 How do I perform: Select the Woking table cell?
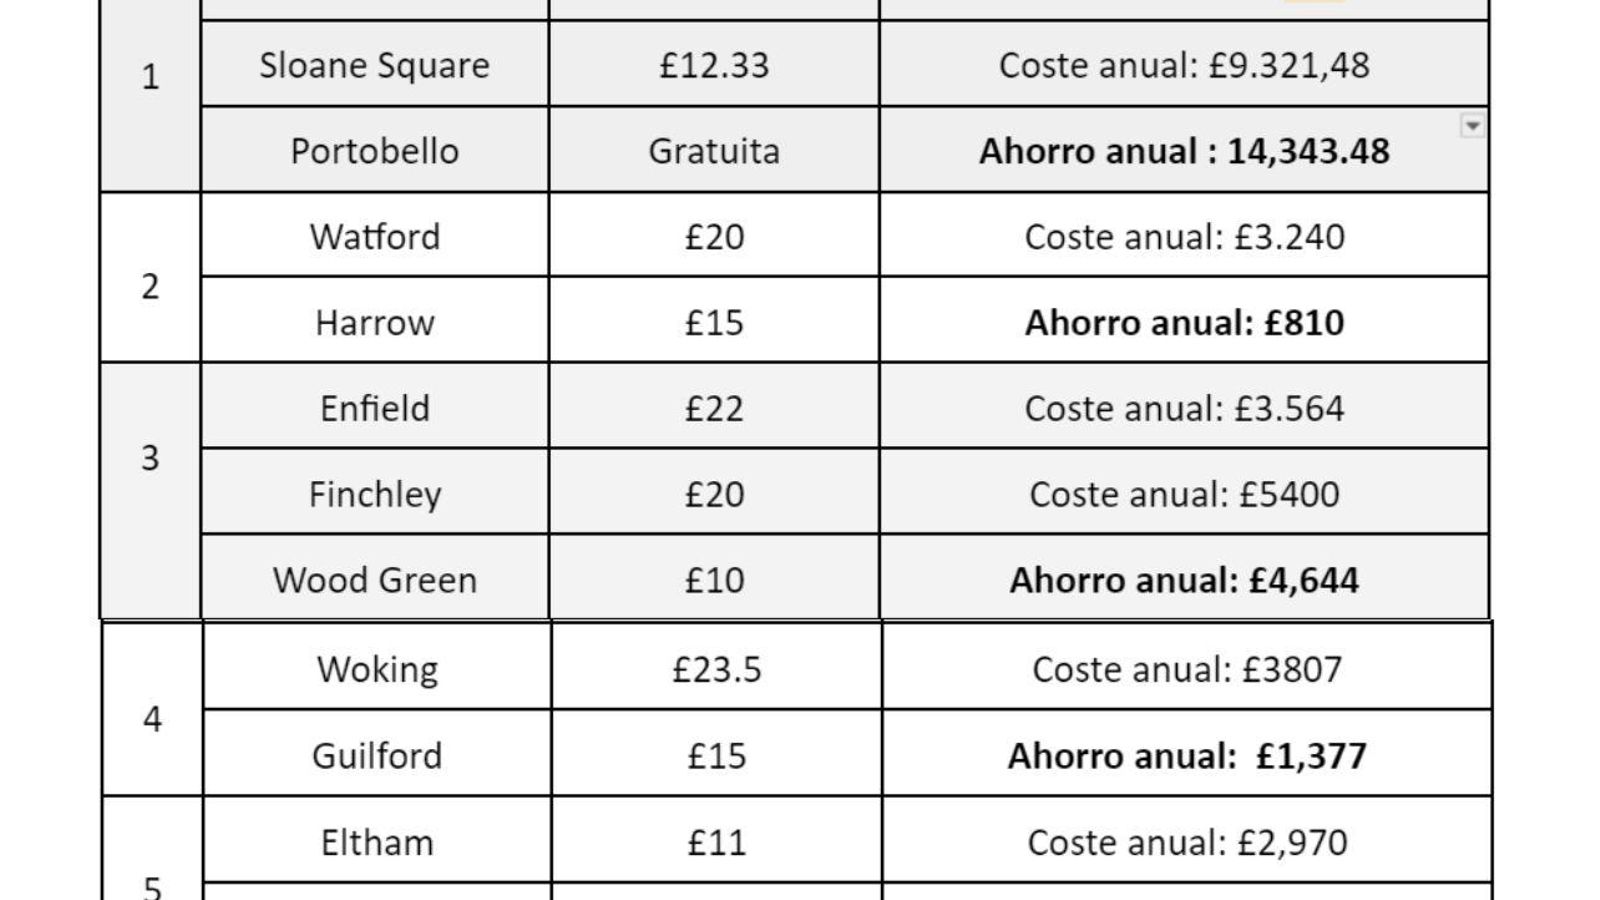pos(377,669)
